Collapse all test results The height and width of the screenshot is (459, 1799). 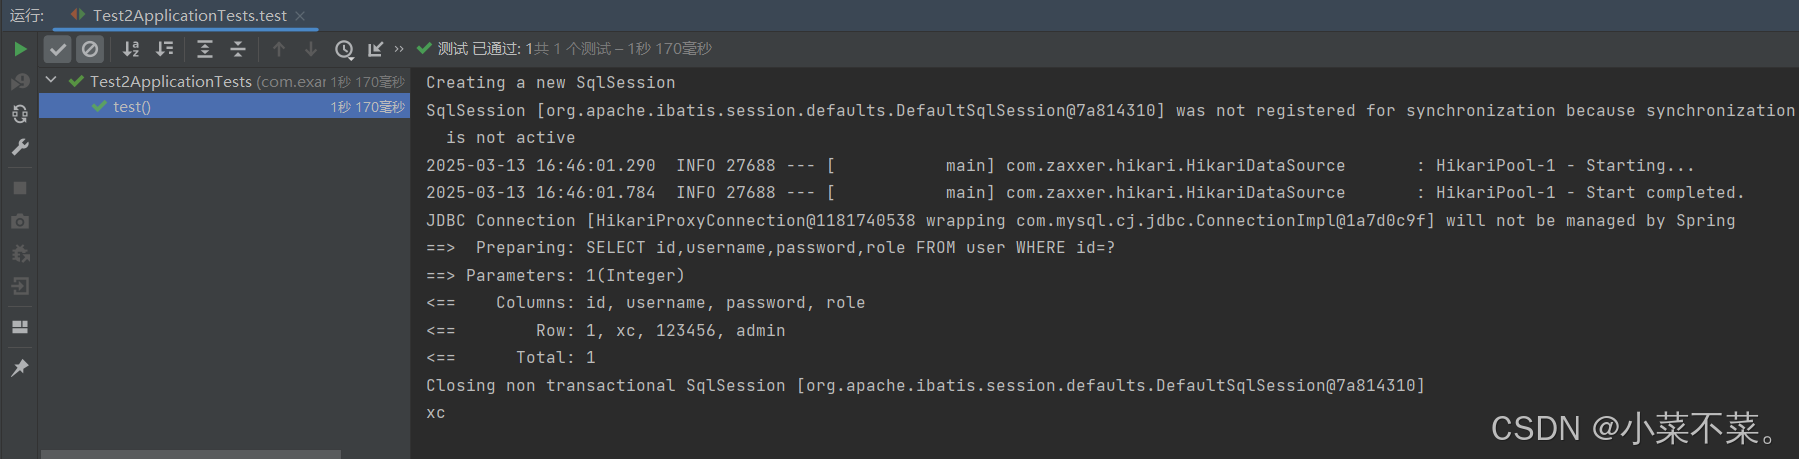tap(238, 49)
